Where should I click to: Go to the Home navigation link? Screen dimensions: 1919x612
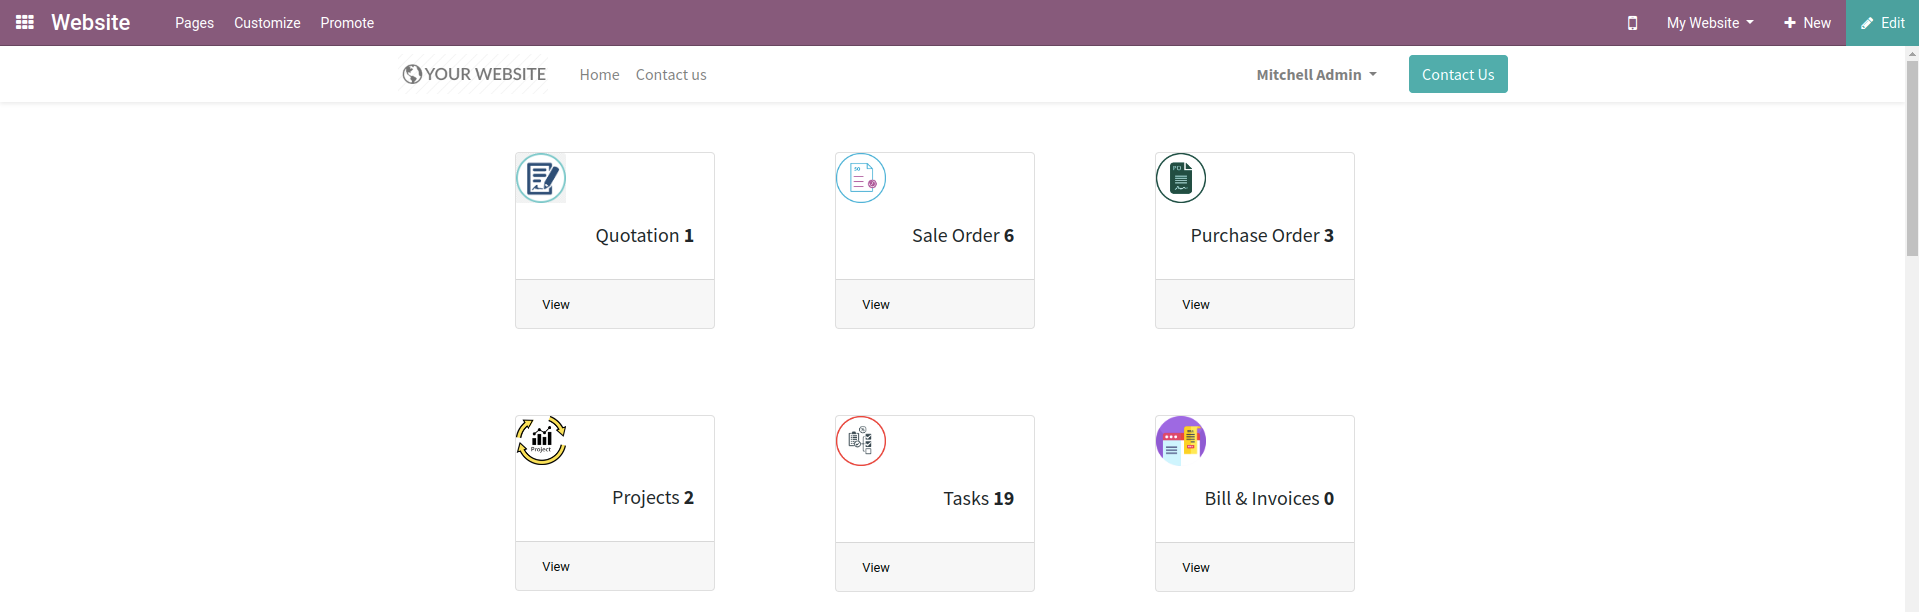(x=599, y=75)
